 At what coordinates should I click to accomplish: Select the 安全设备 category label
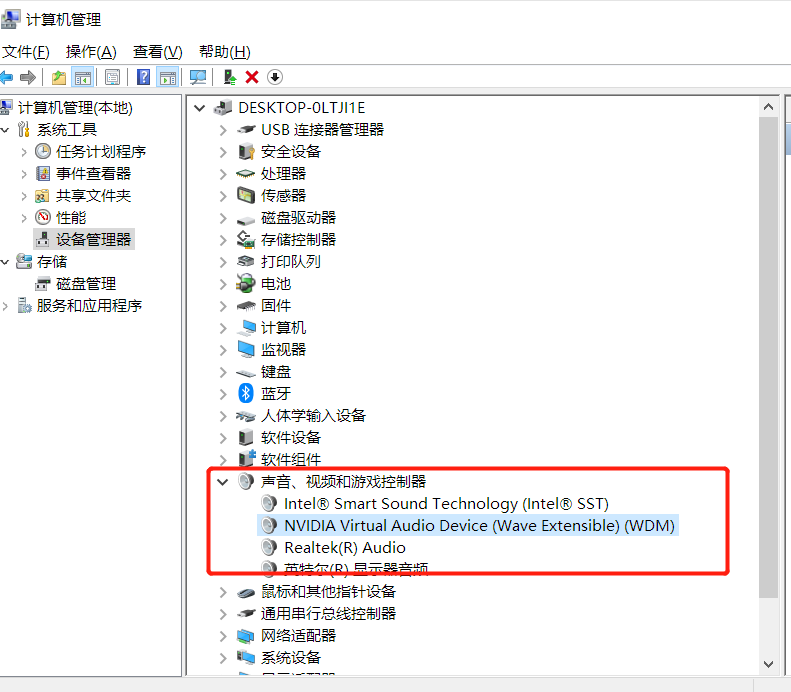291,151
